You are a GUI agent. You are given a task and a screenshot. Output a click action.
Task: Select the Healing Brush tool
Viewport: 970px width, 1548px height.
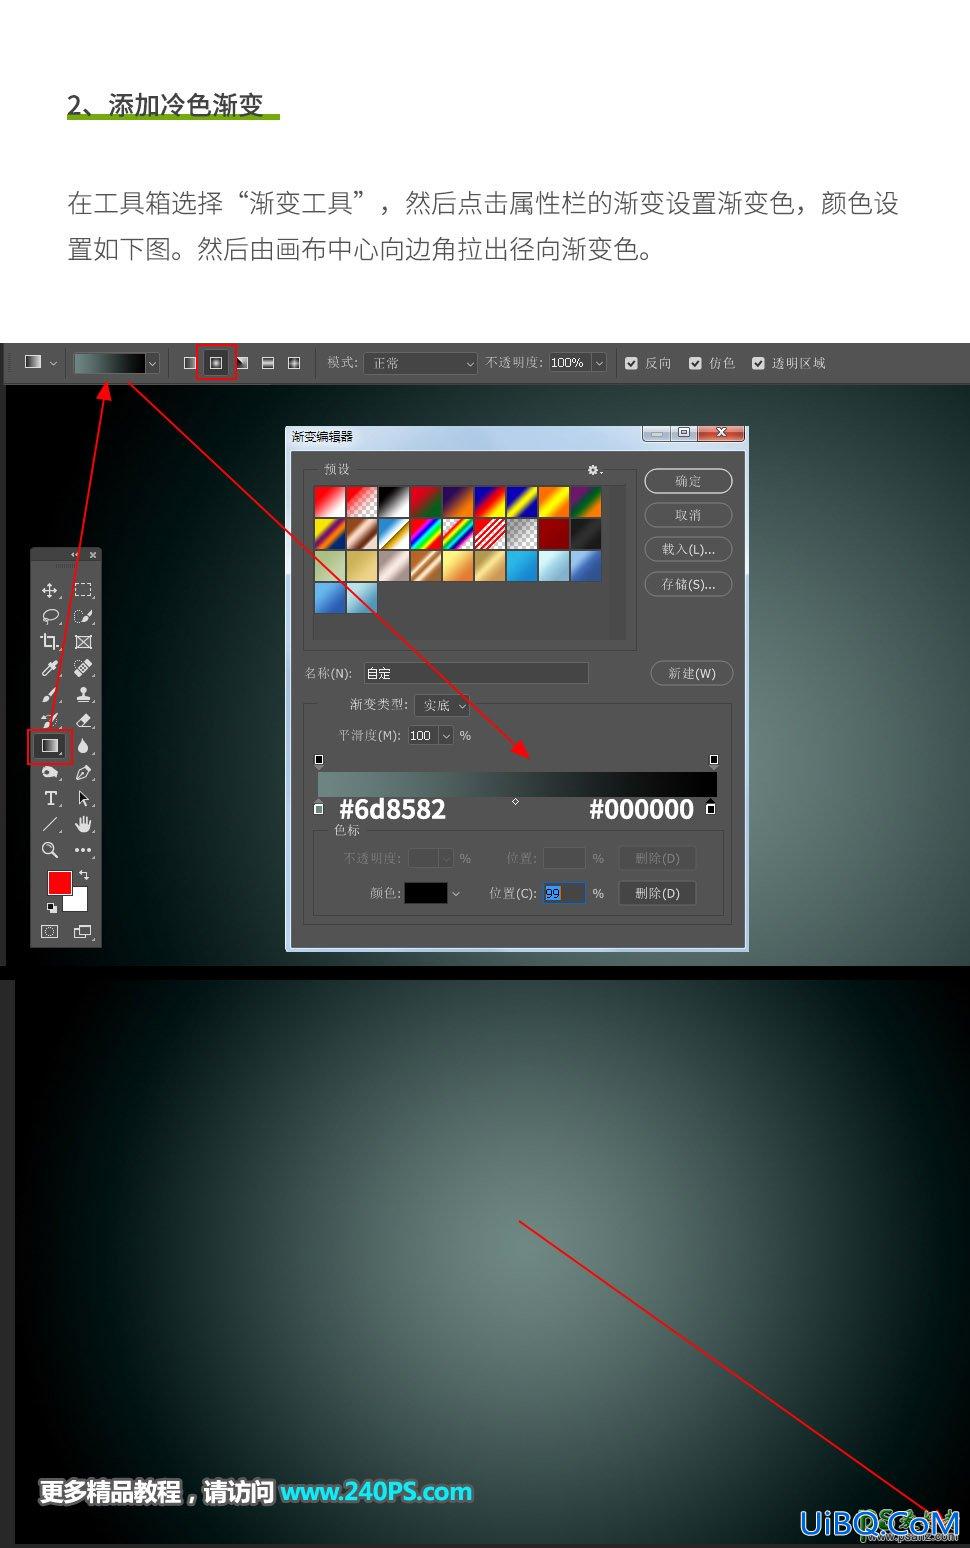[83, 668]
